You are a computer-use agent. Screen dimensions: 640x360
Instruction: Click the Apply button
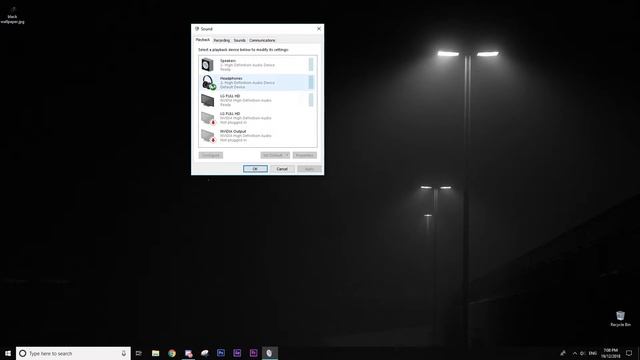309,169
